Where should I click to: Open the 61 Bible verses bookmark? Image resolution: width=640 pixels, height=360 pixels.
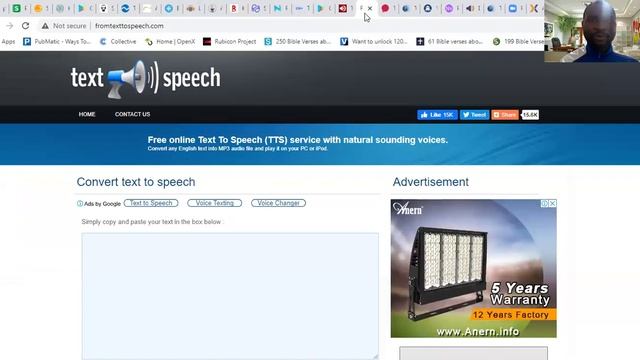coord(449,41)
